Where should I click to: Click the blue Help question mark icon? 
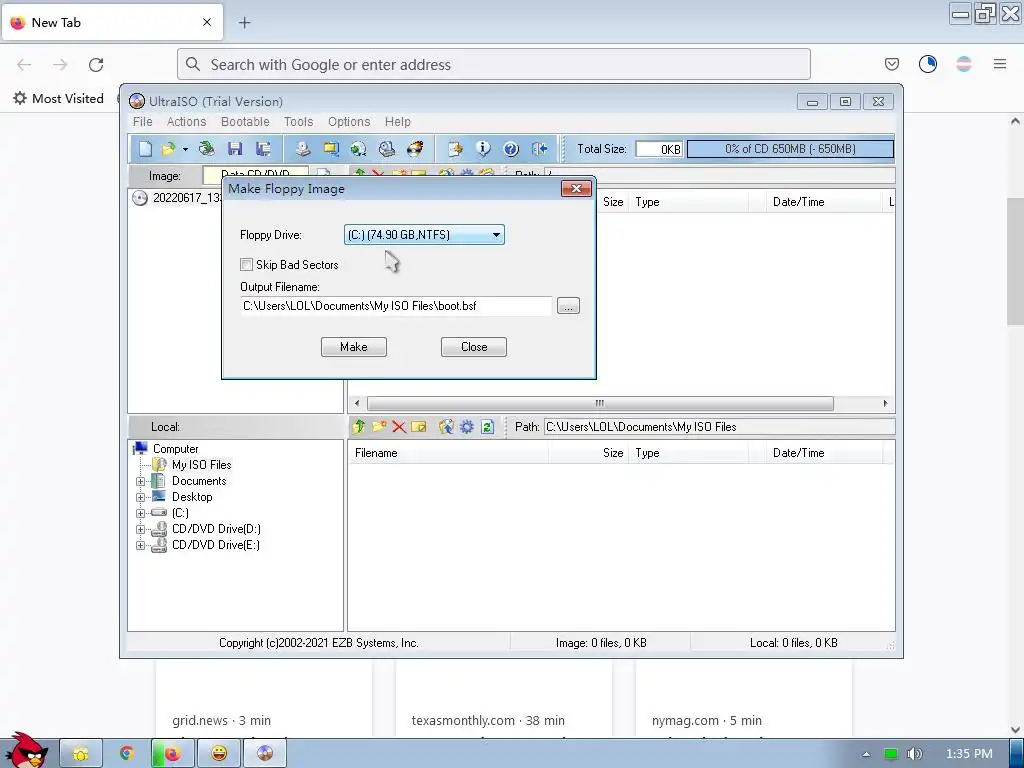[511, 149]
